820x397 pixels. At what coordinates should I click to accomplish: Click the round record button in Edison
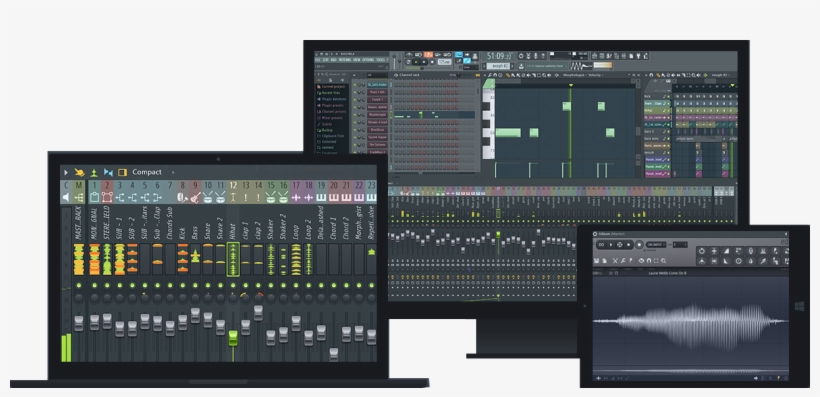(639, 244)
